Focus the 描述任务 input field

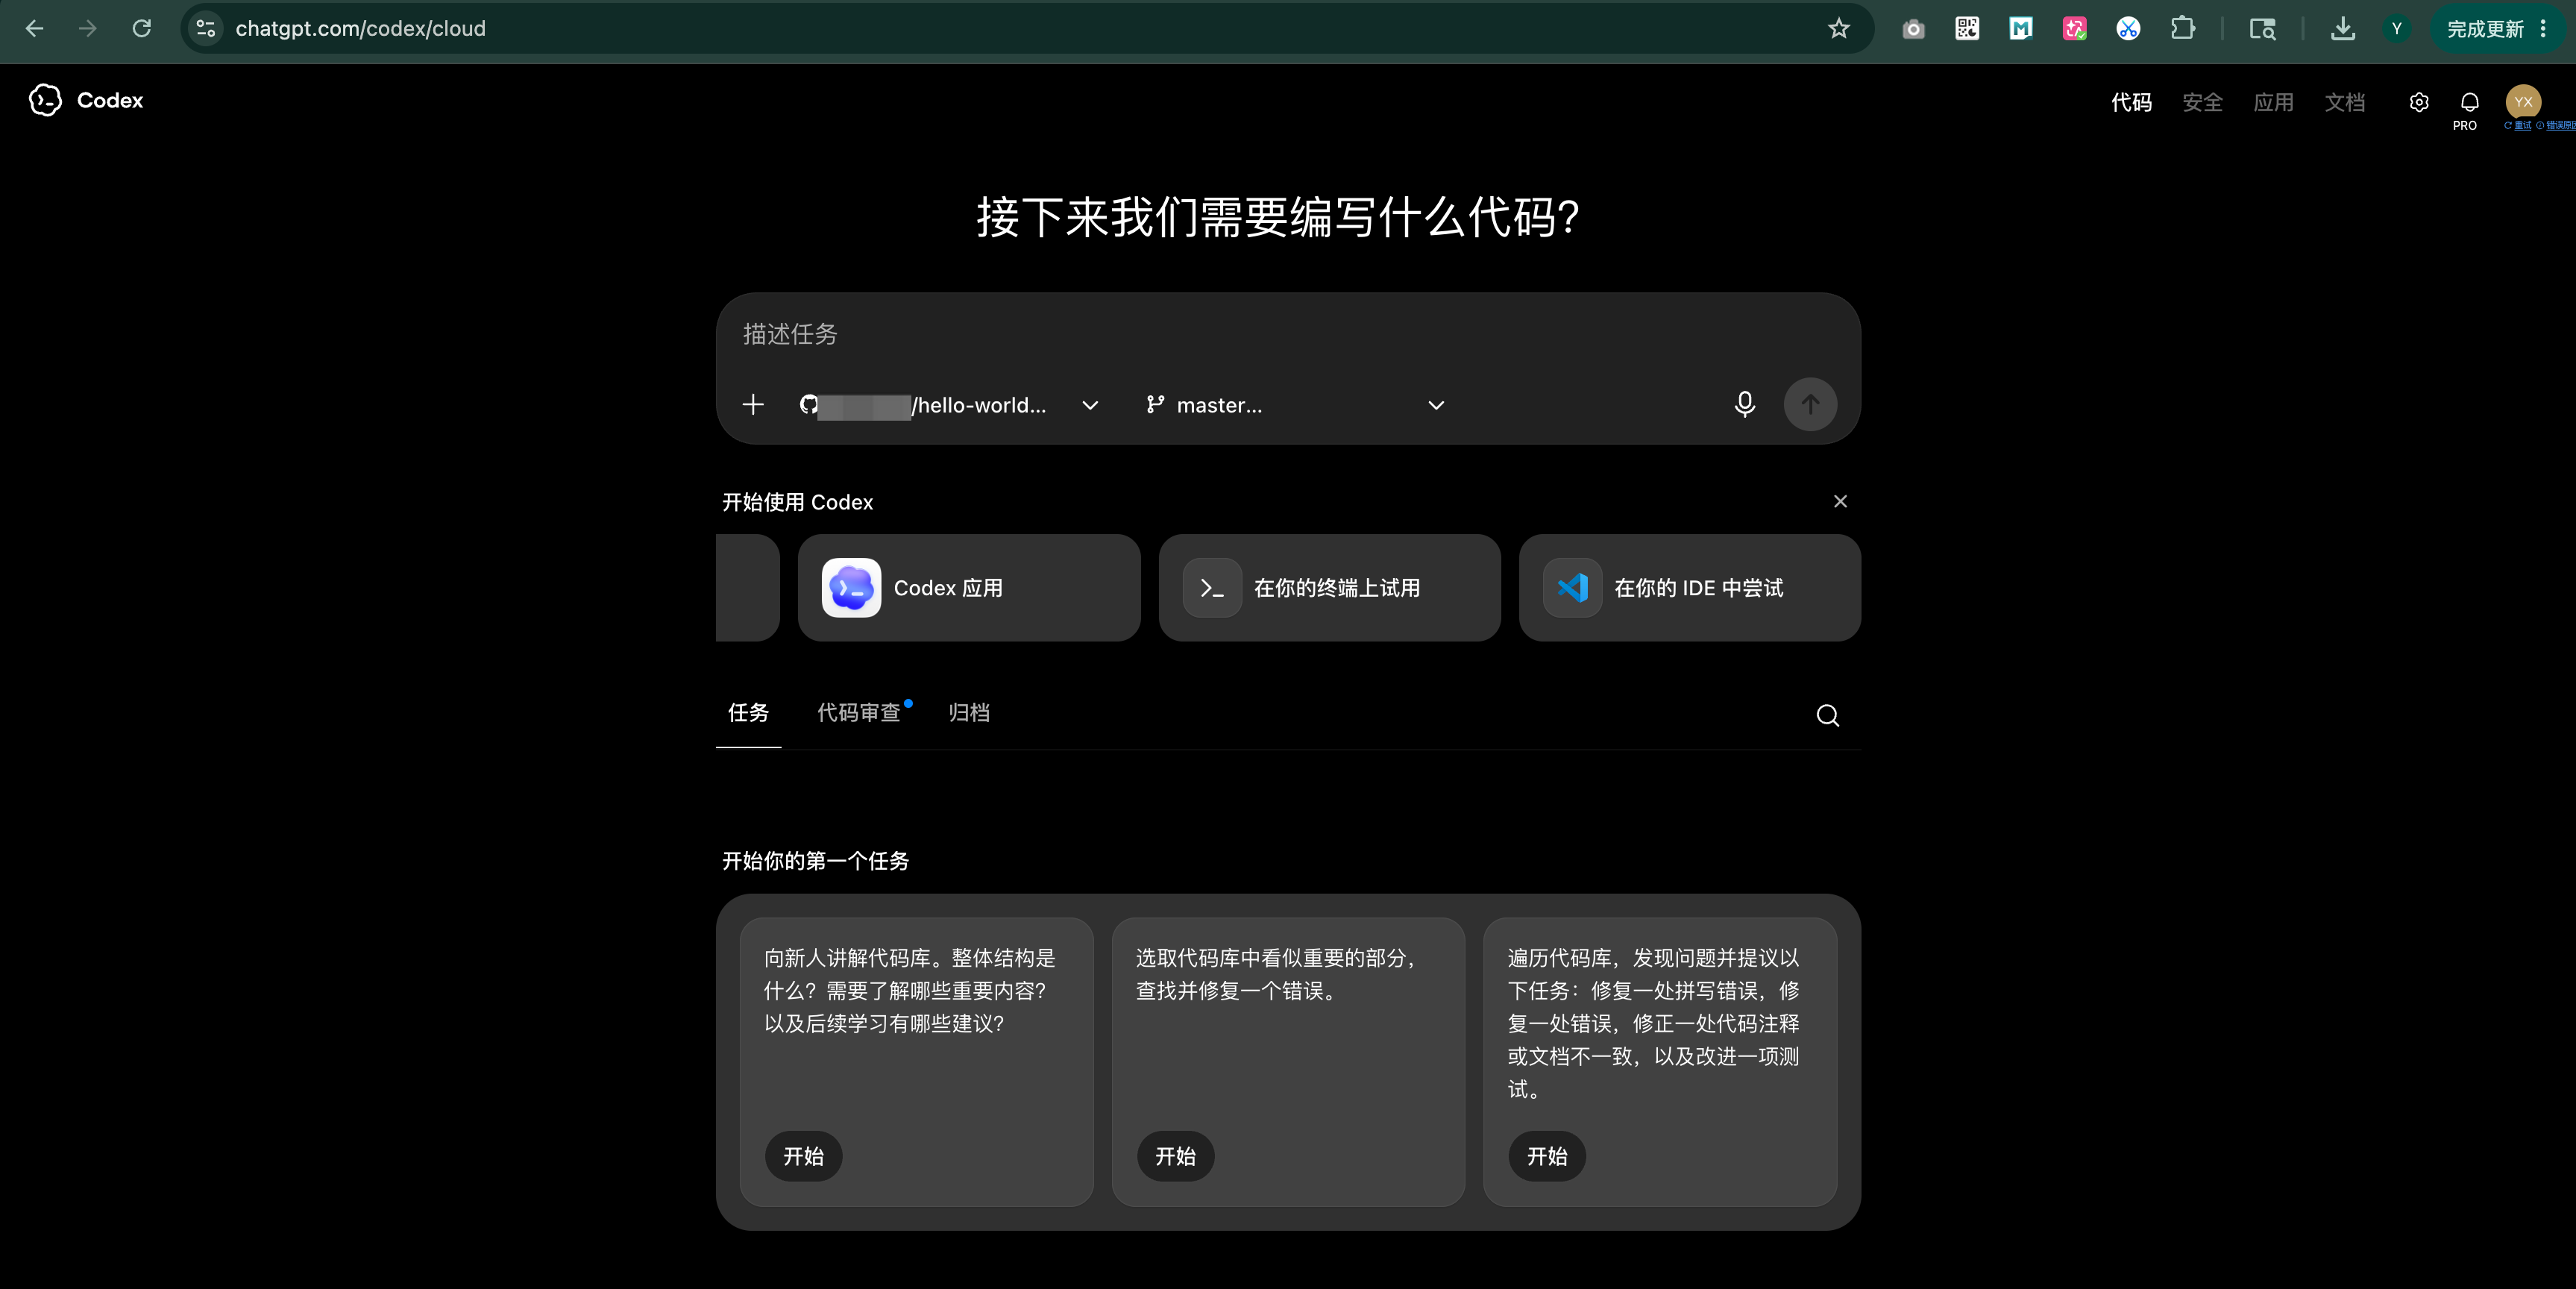pos(1288,334)
